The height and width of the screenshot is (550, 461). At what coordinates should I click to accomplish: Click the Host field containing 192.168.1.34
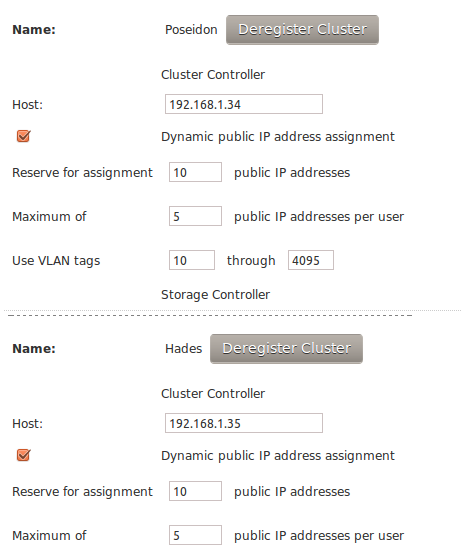tap(244, 104)
